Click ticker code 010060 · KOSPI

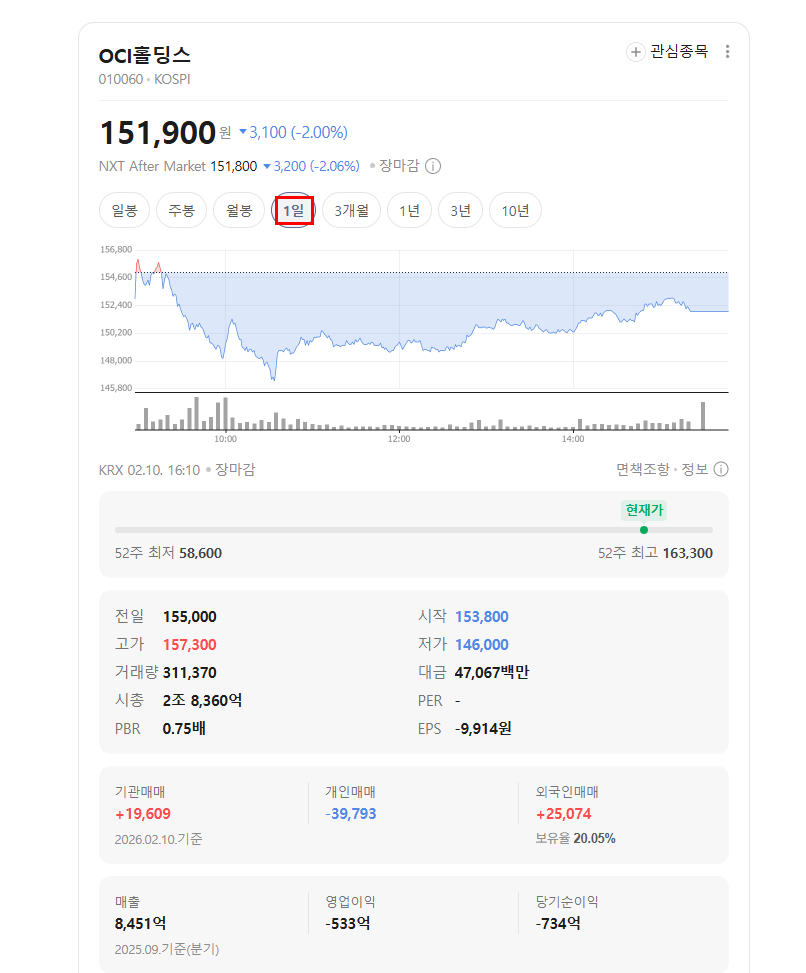pyautogui.click(x=145, y=79)
